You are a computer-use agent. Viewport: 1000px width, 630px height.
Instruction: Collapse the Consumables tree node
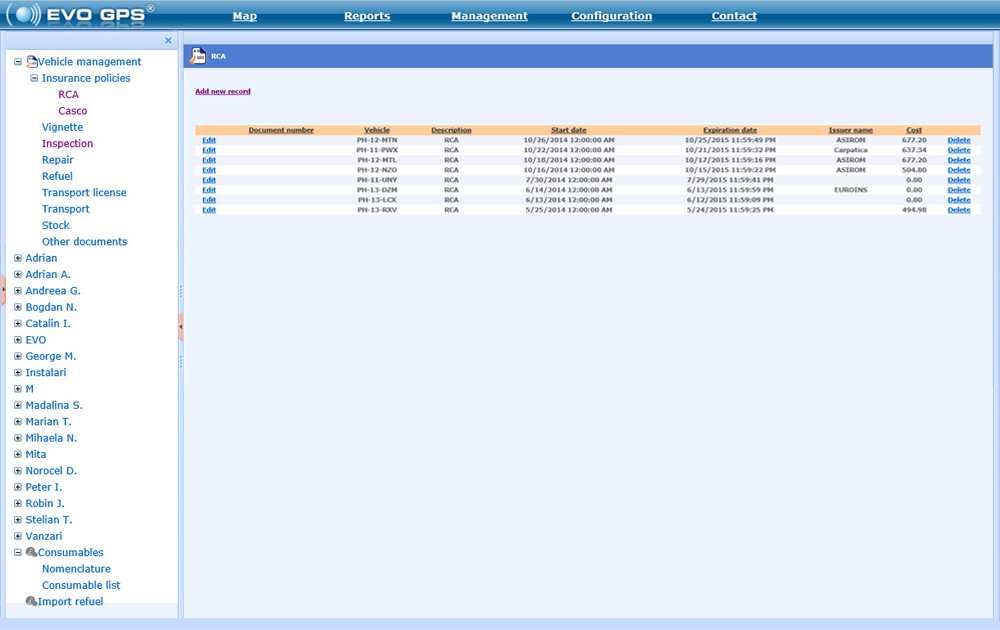18,552
